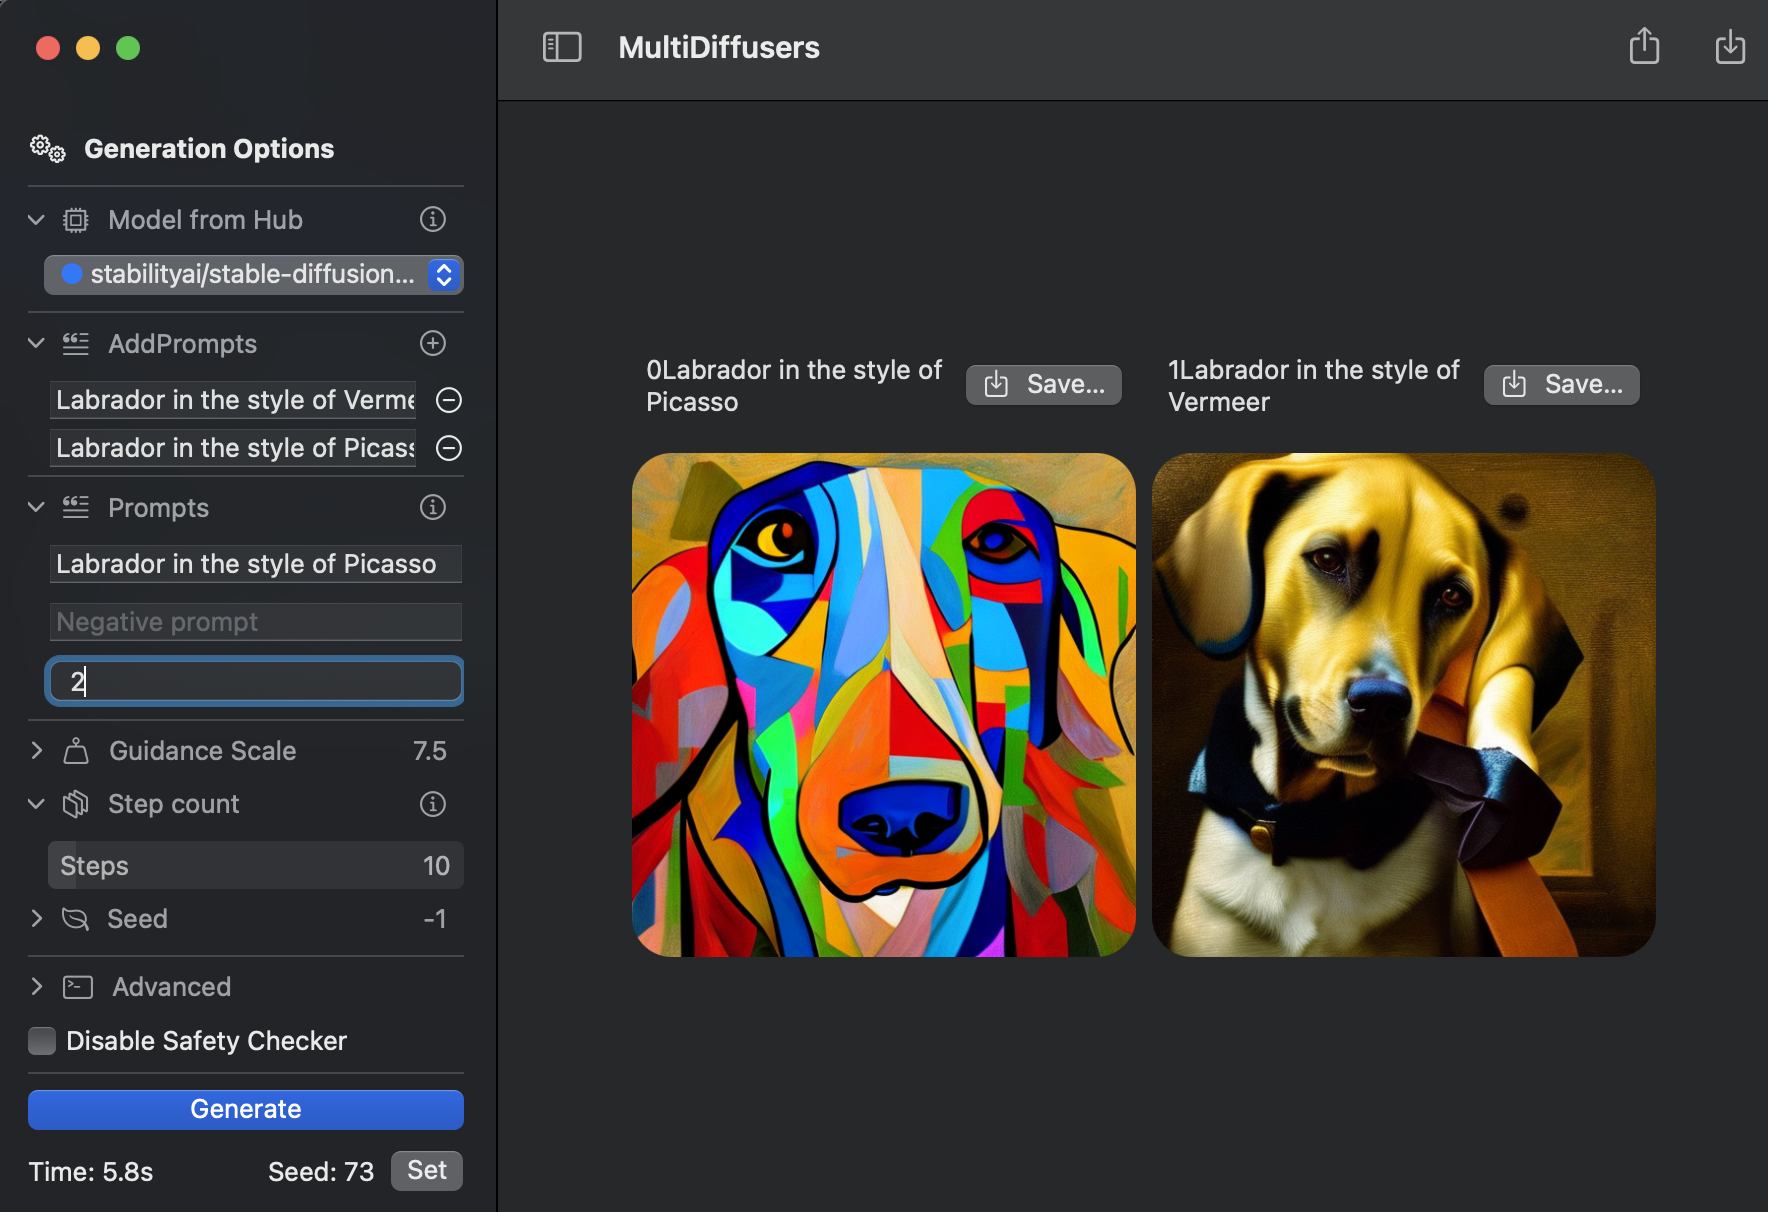
Task: Collapse the Step count section
Action: click(36, 804)
